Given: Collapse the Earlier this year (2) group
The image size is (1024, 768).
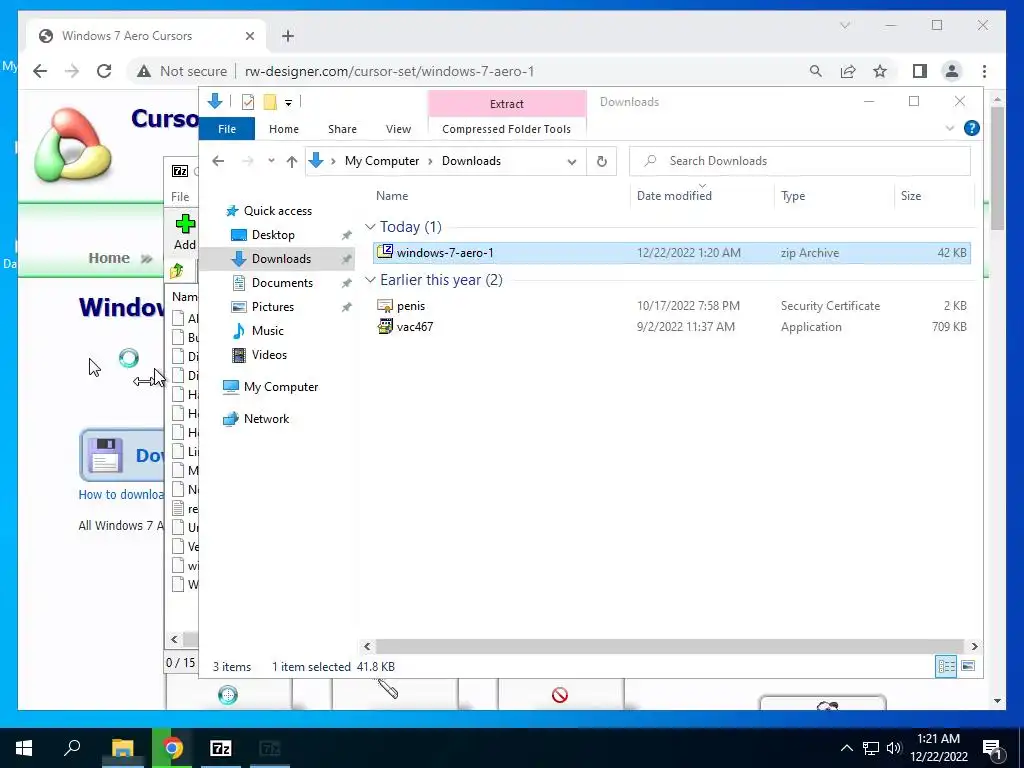Looking at the screenshot, I should (370, 280).
